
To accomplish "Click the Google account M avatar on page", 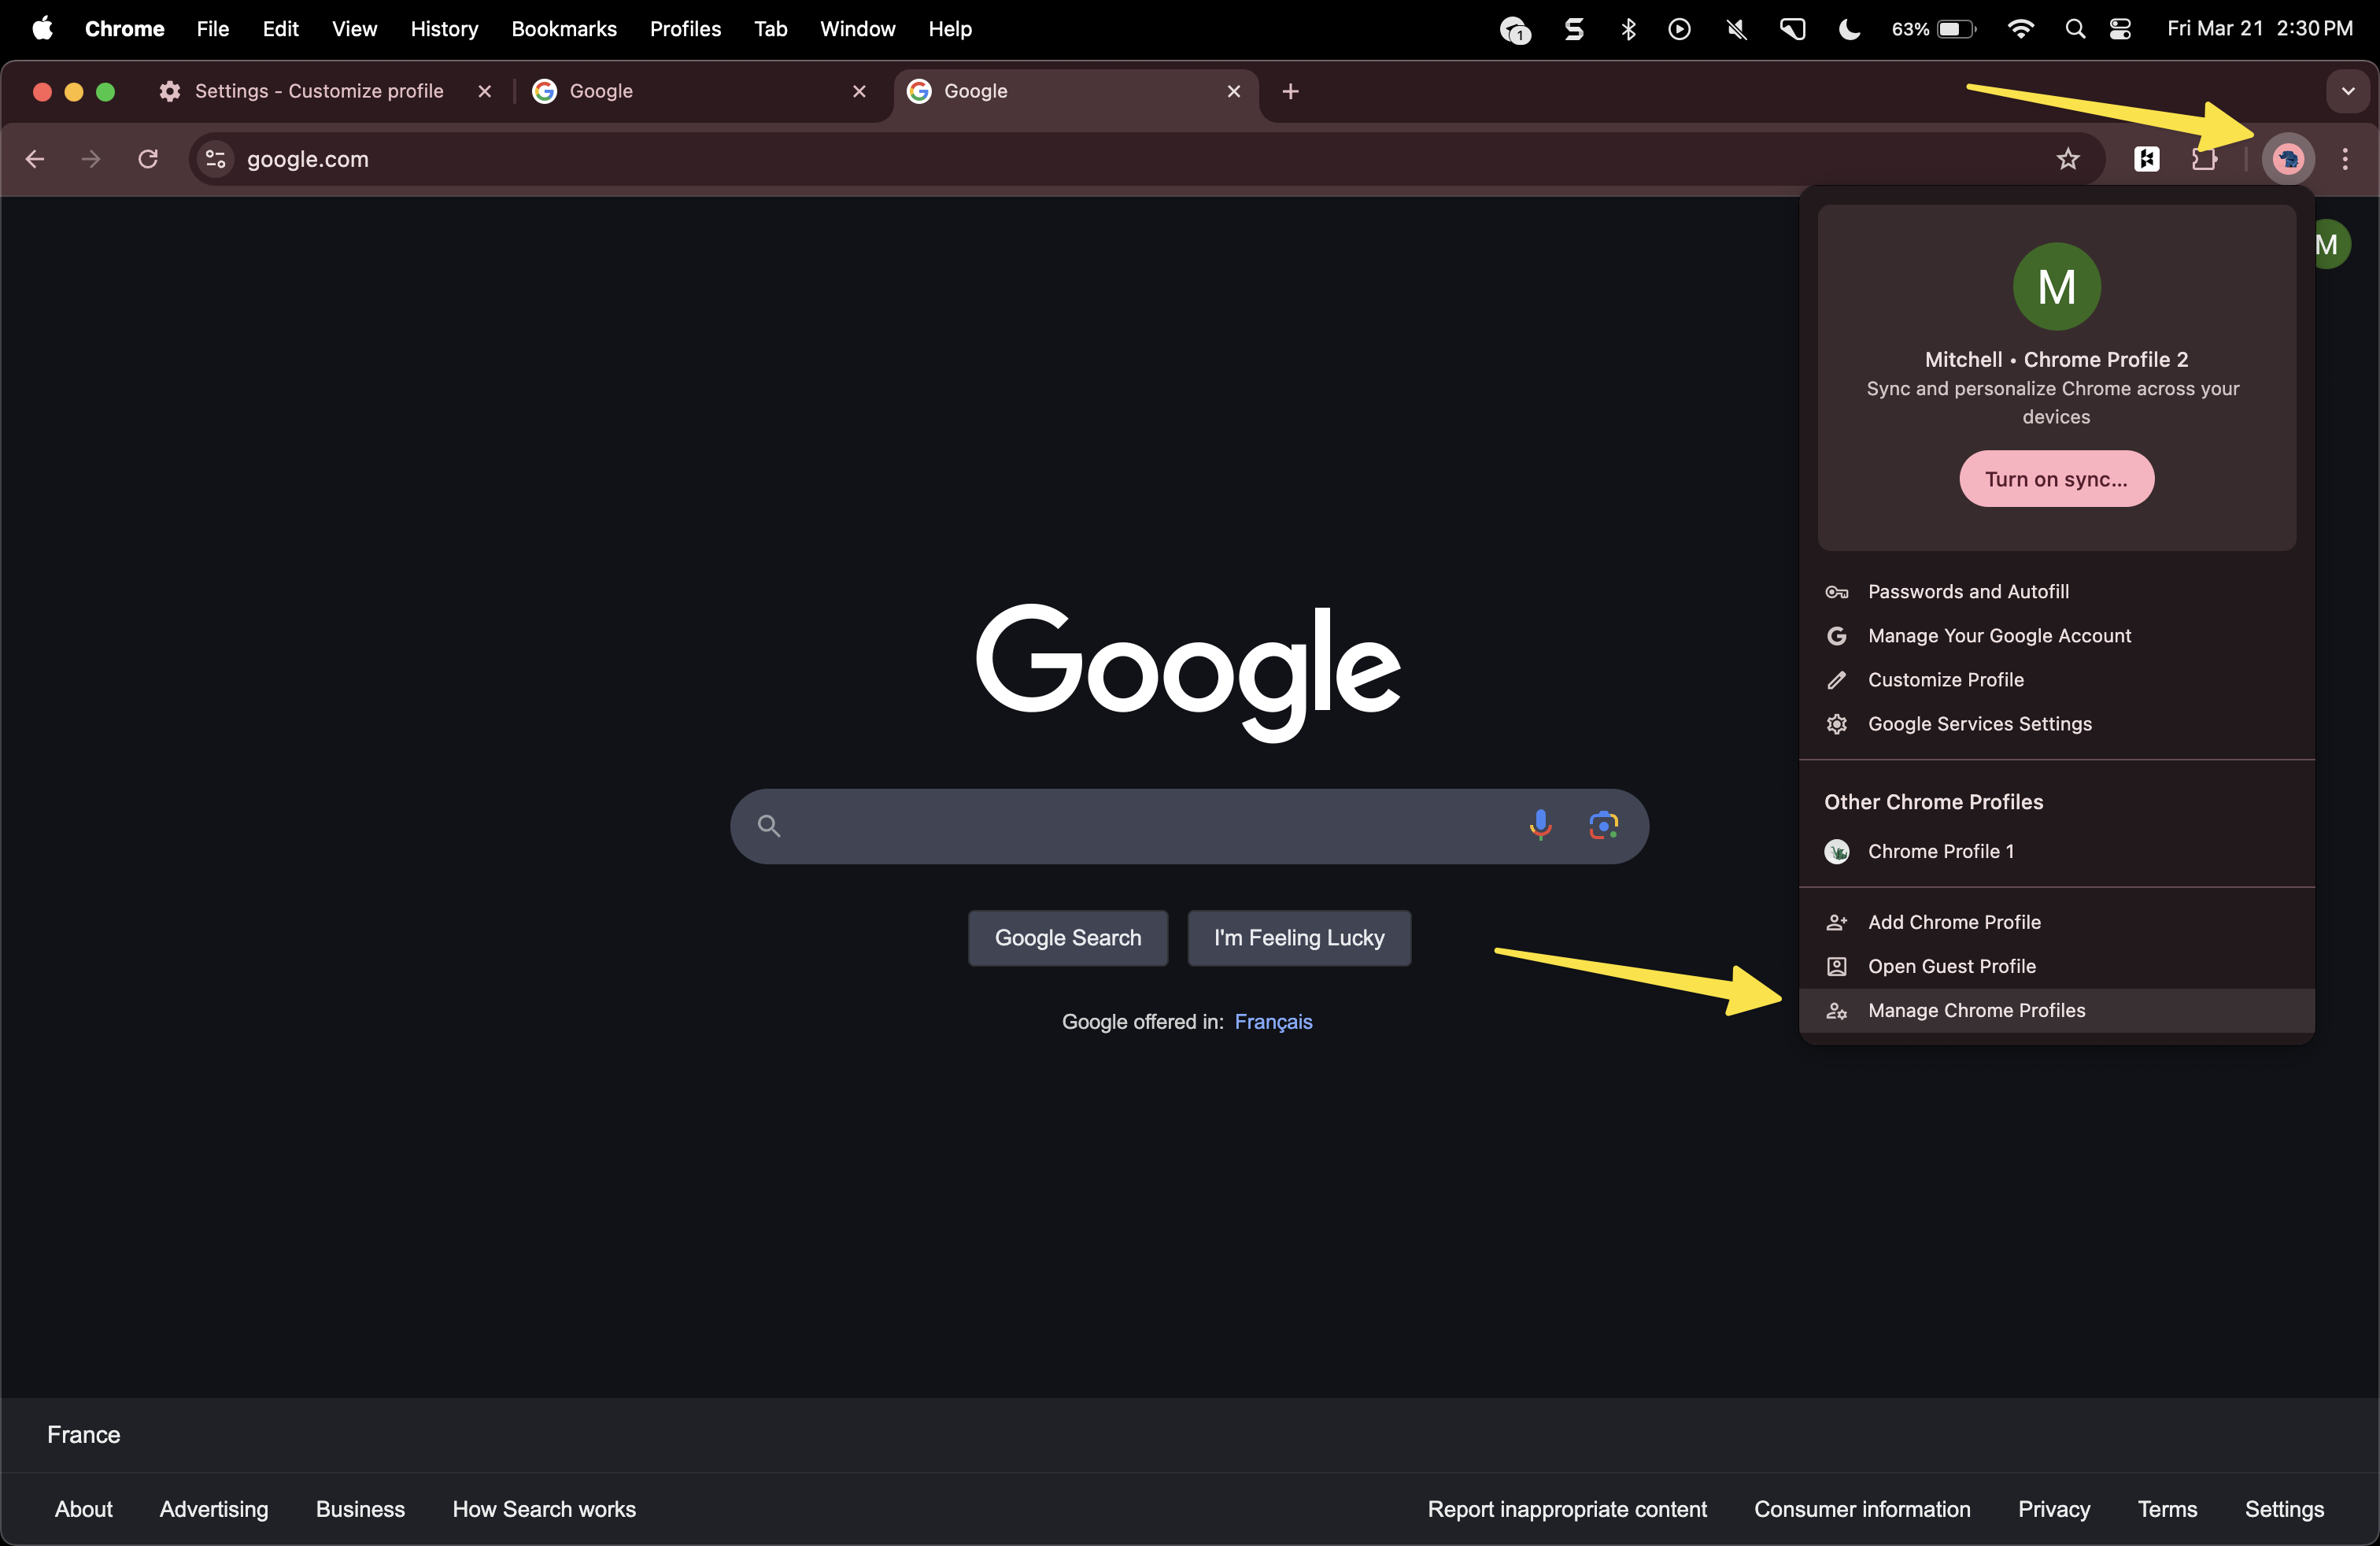I will click(x=2331, y=244).
